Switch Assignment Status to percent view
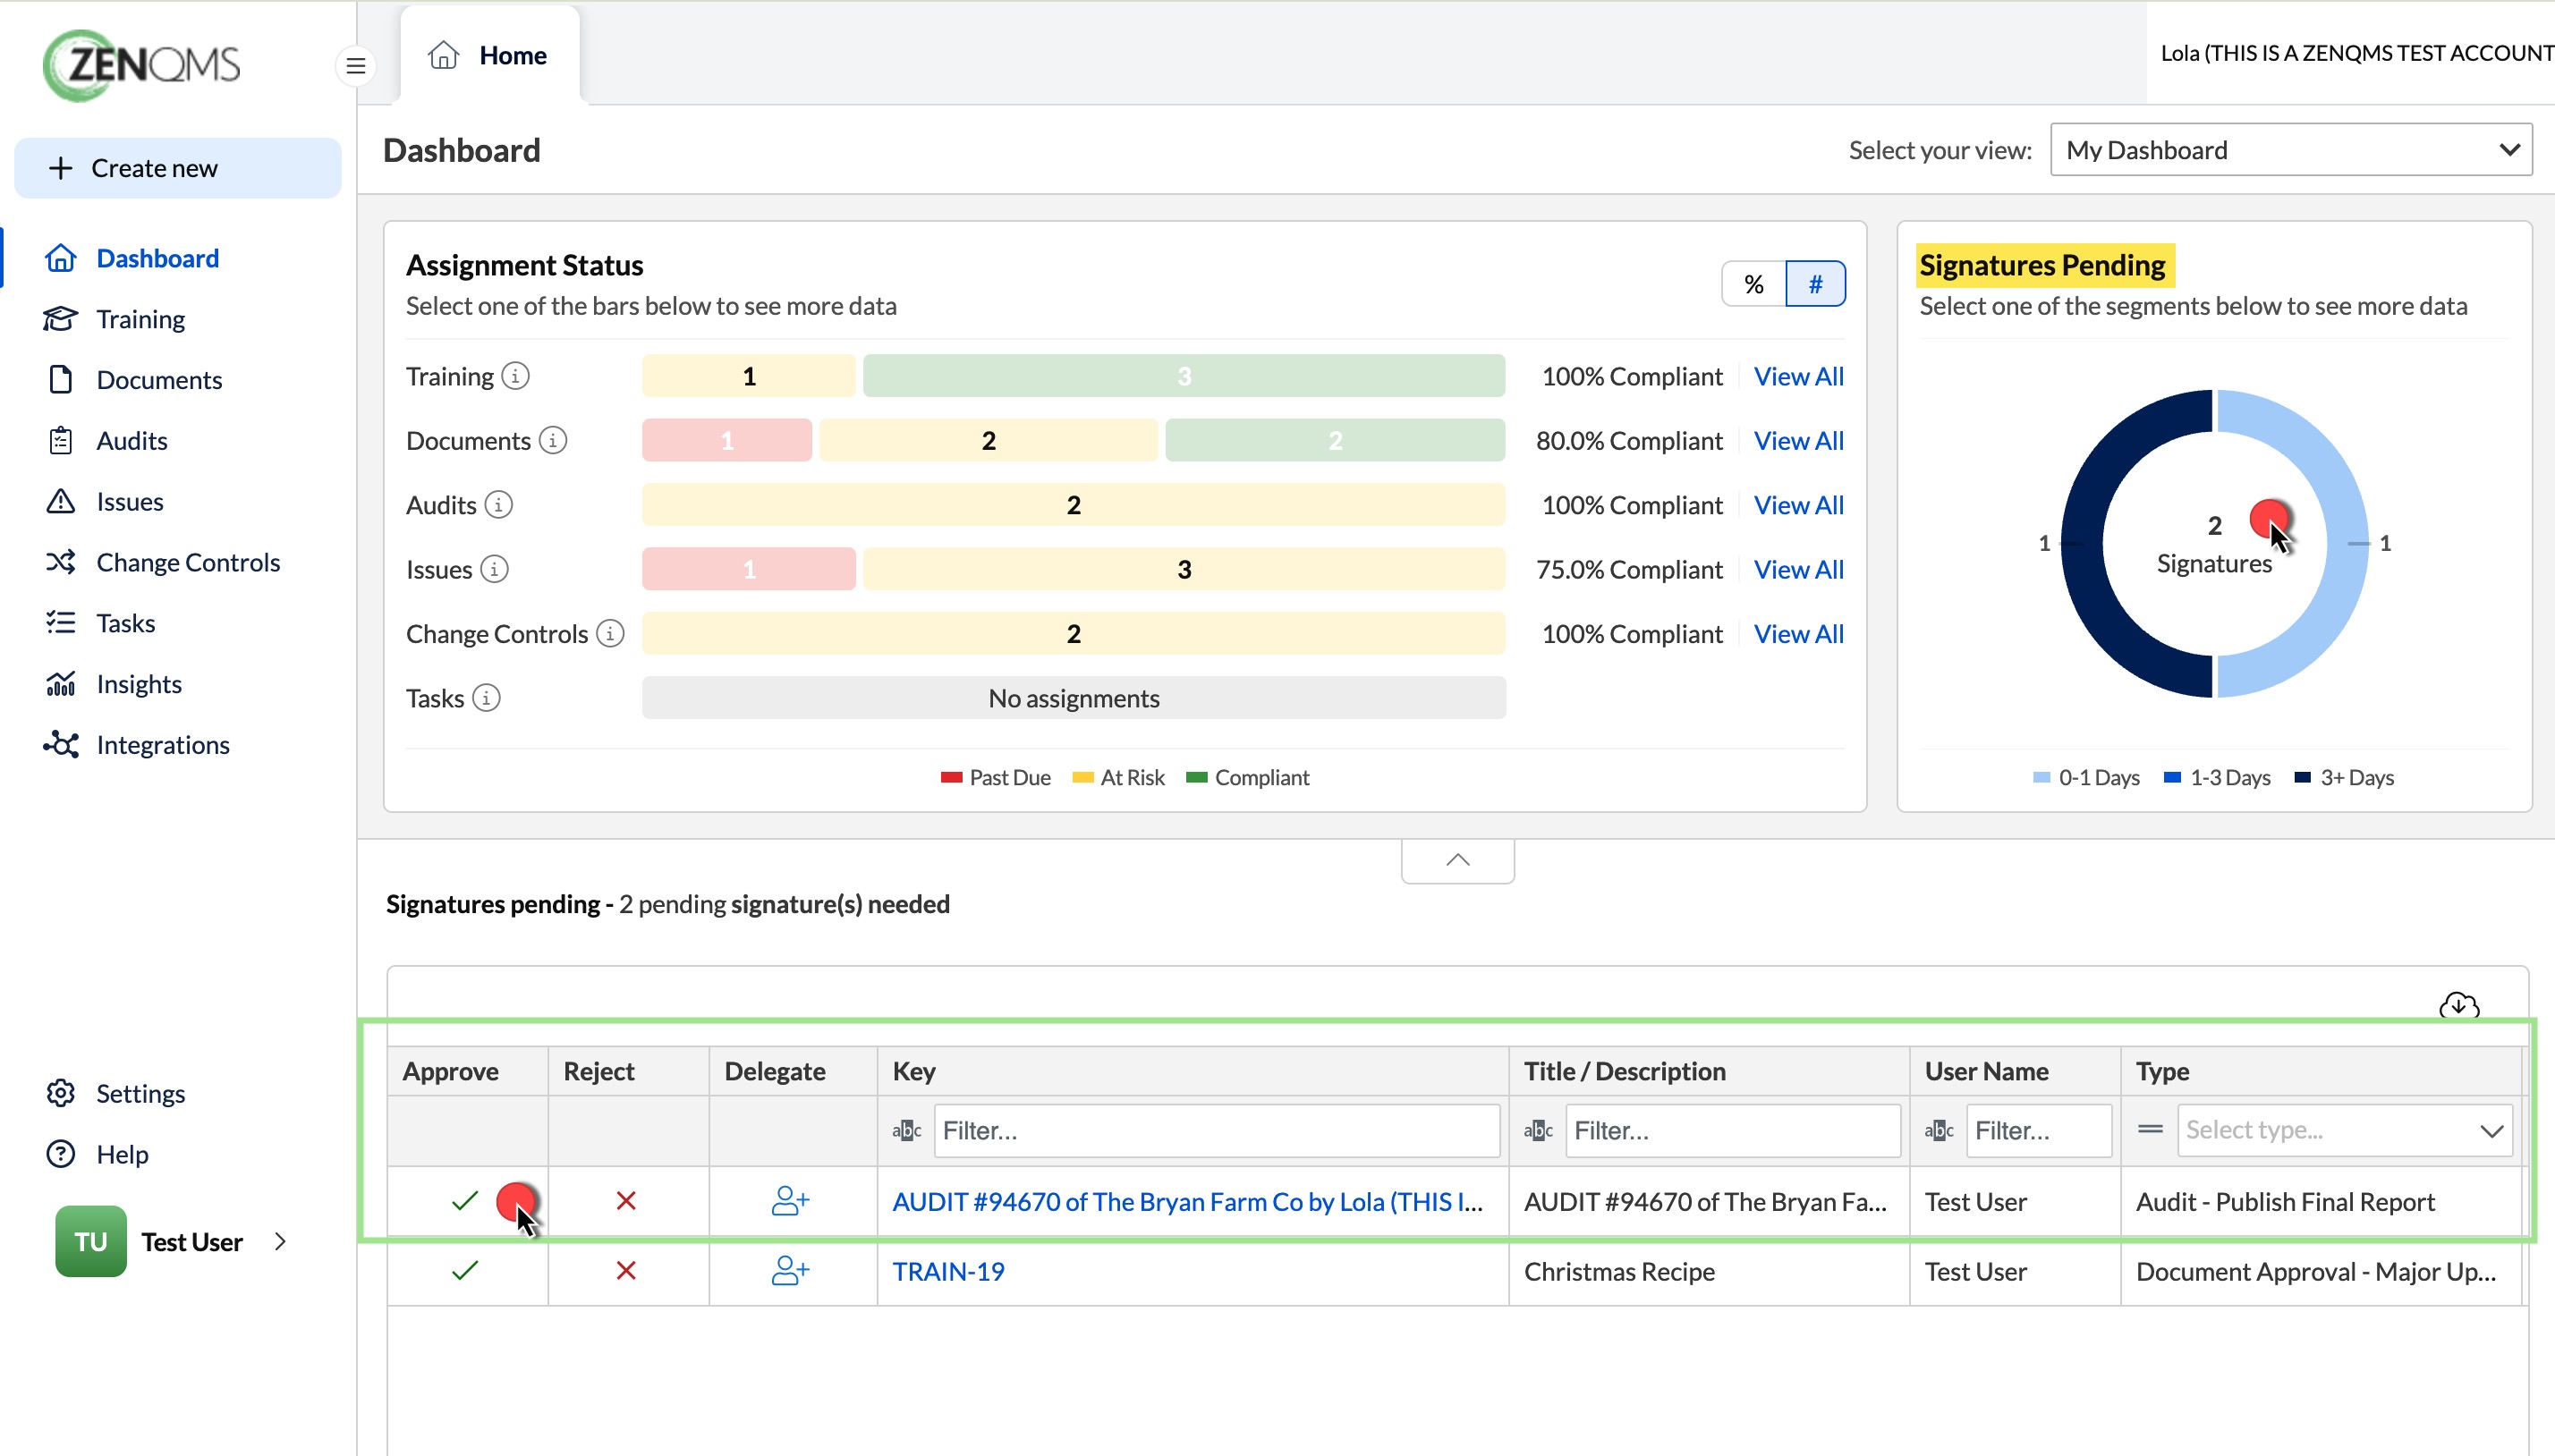 tap(1753, 284)
